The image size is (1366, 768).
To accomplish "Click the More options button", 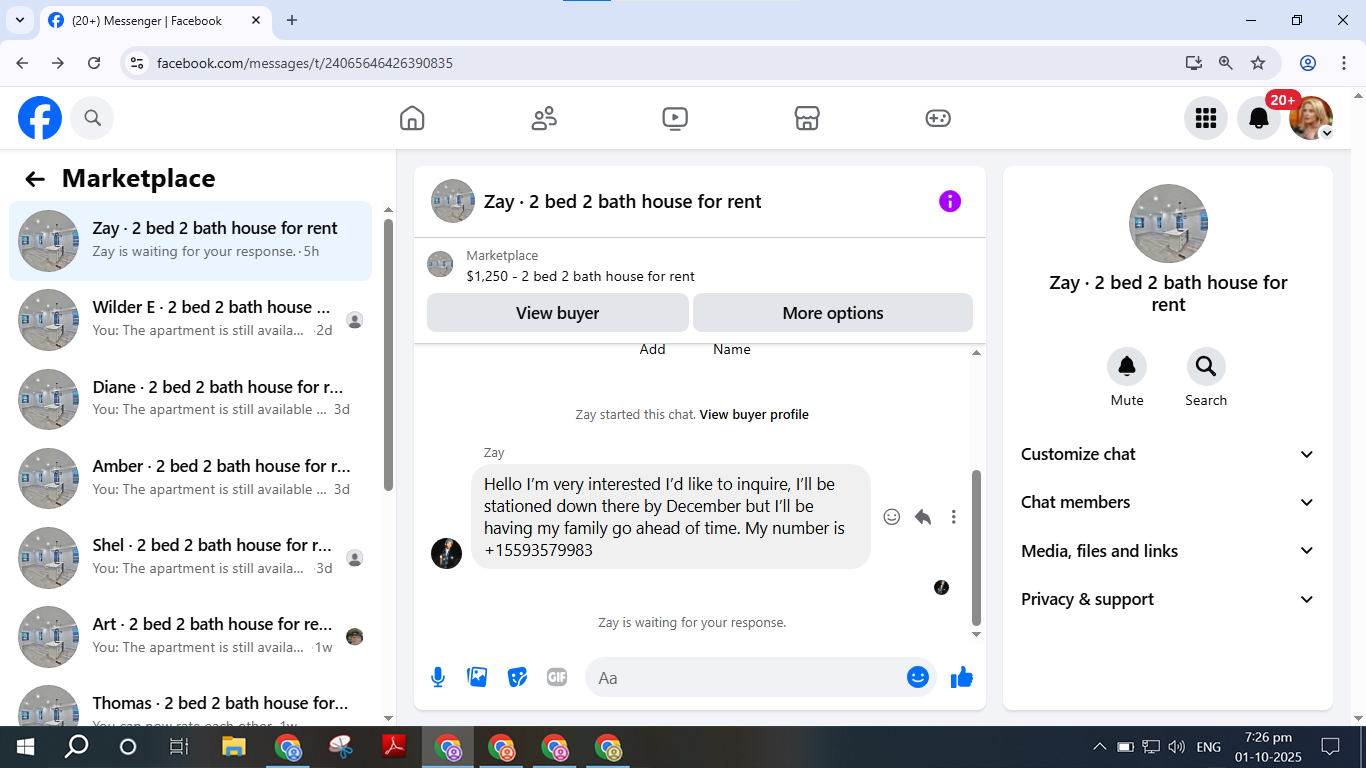I will click(833, 313).
